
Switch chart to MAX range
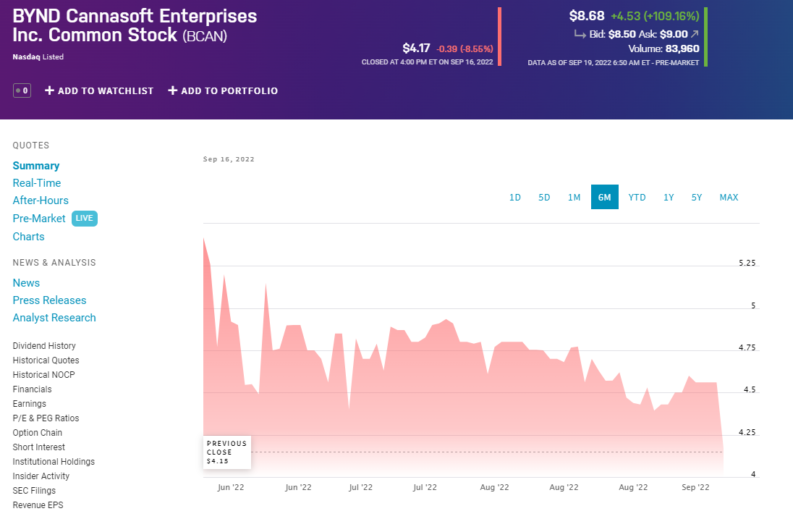click(x=729, y=197)
